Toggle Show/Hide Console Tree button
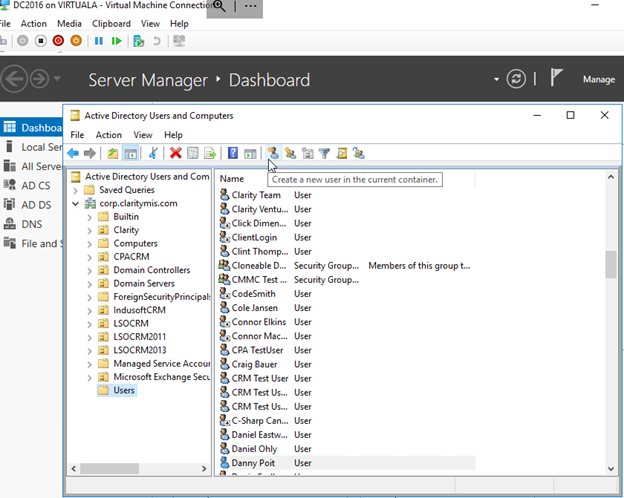 pyautogui.click(x=131, y=153)
